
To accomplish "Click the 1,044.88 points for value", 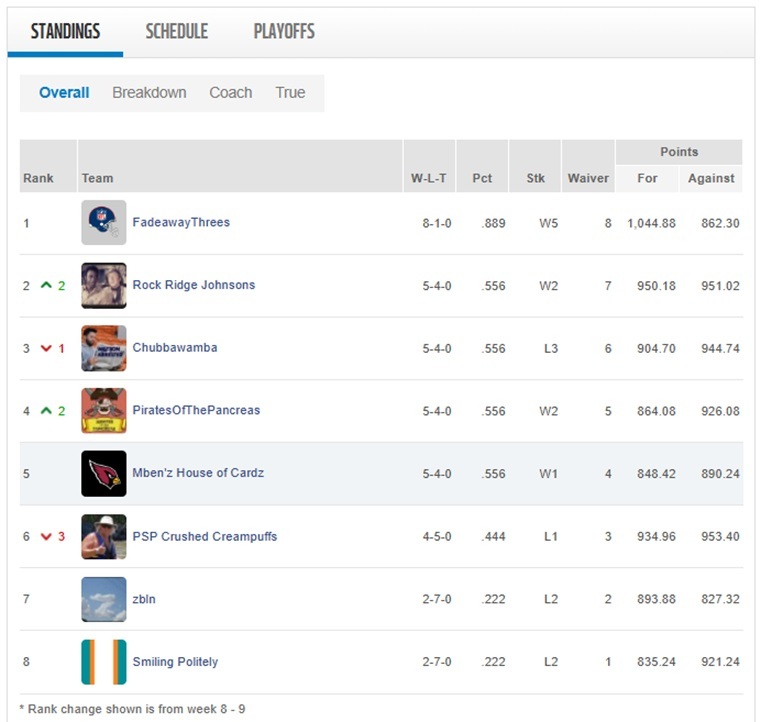I will coord(651,223).
